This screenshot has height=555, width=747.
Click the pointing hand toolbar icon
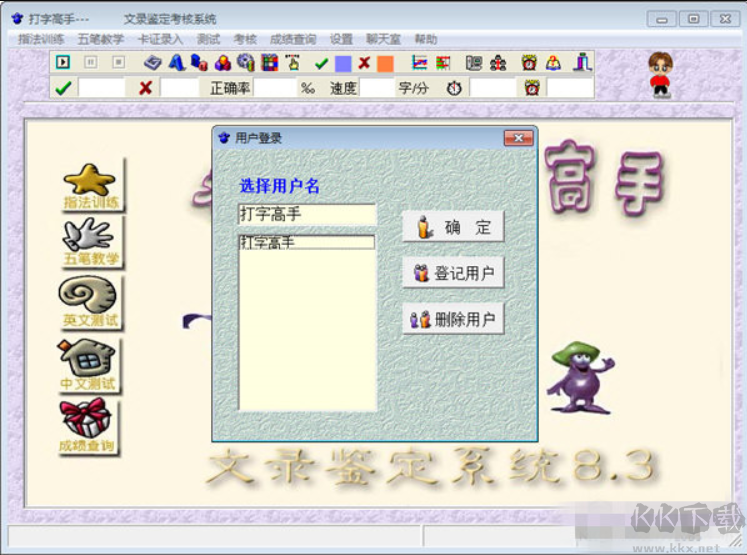click(x=293, y=63)
